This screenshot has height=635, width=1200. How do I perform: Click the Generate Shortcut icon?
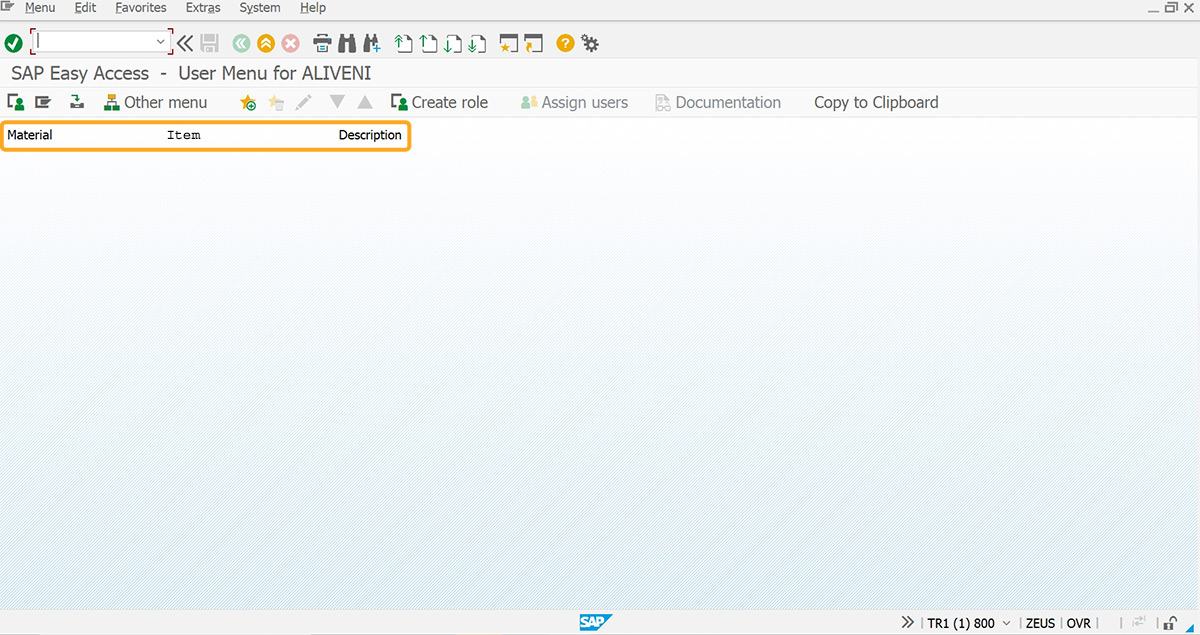[534, 43]
